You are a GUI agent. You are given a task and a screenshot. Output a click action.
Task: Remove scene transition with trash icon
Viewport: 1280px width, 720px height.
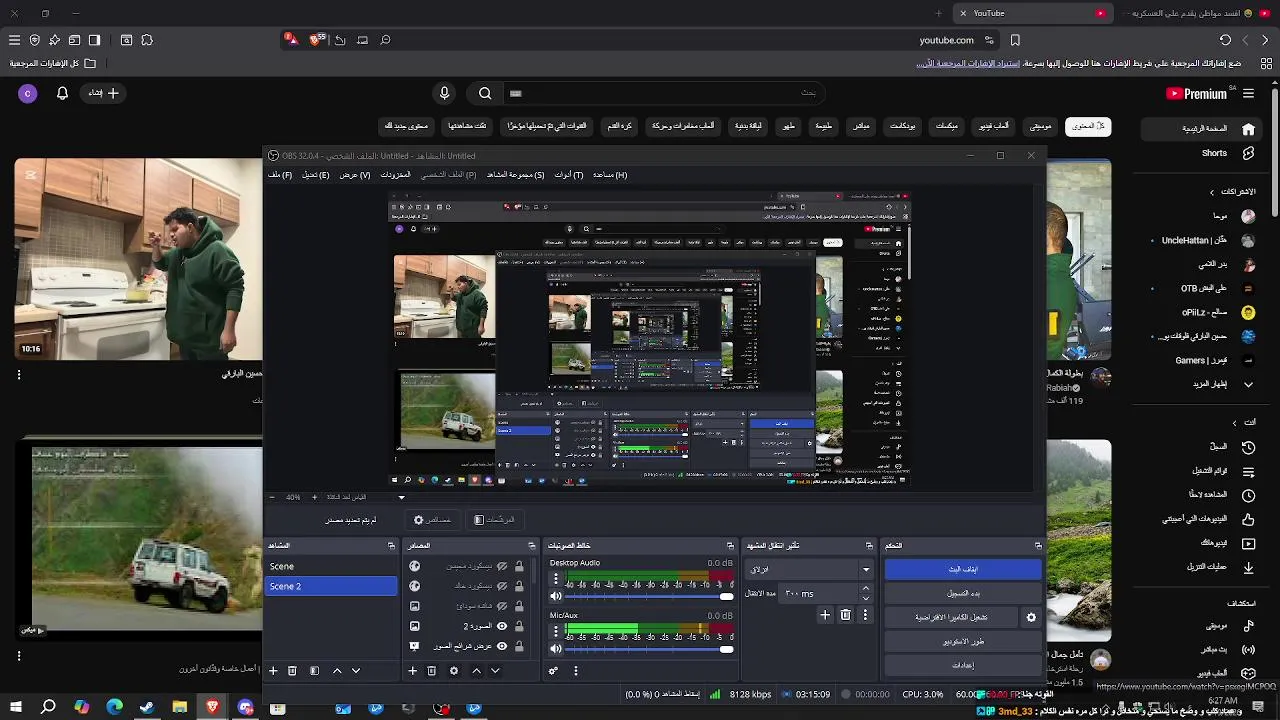tap(845, 615)
